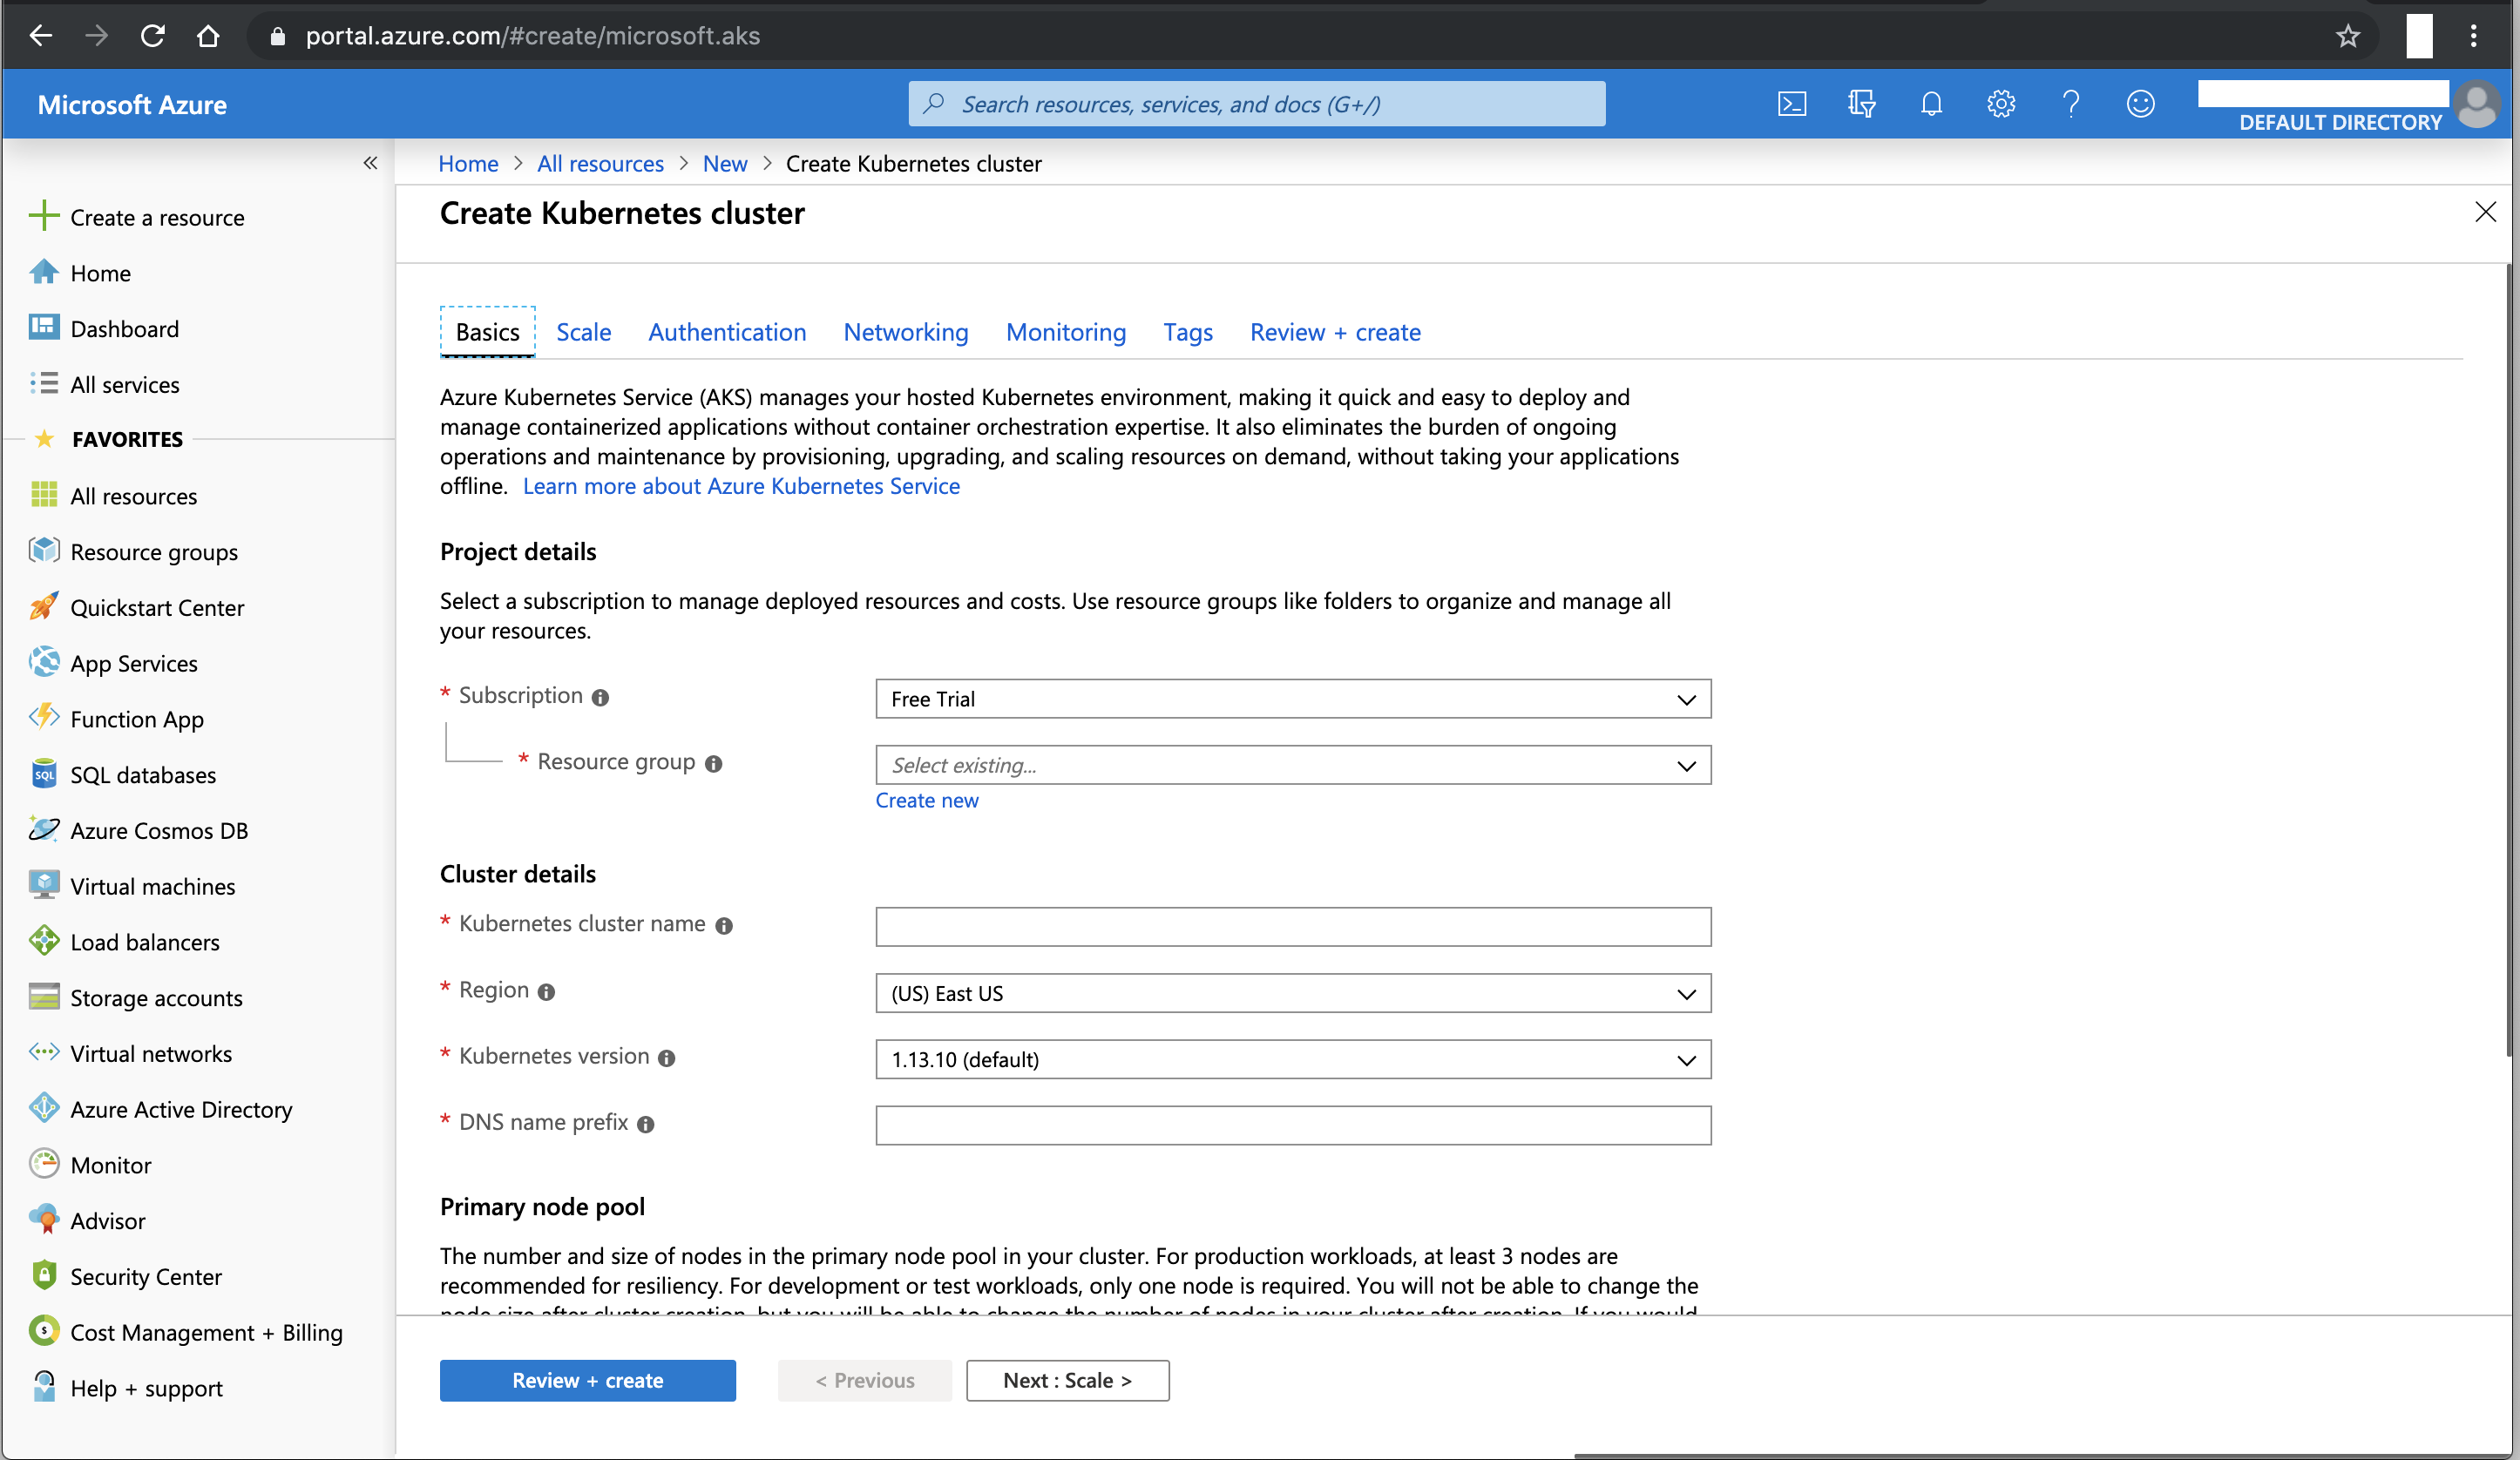Viewport: 2520px width, 1460px height.
Task: Switch to the Authentication tab
Action: point(727,332)
